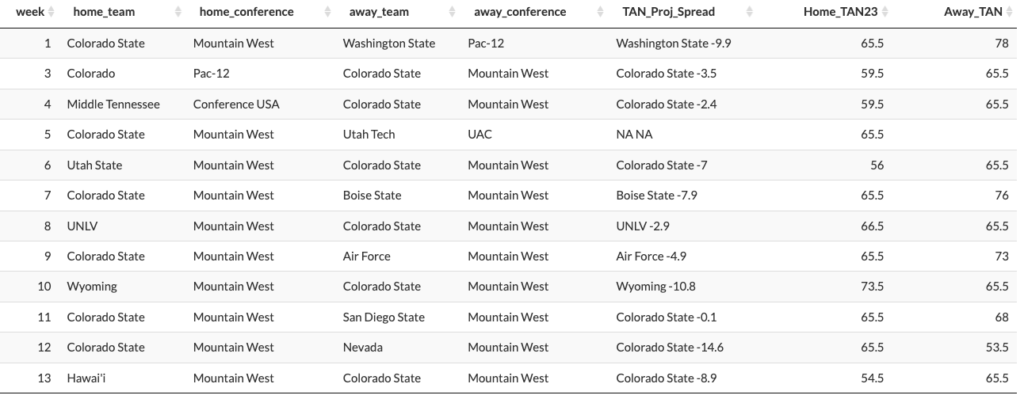Image resolution: width=1024 pixels, height=399 pixels.
Task: Select the week 1 Colorado State row
Action: [512, 43]
